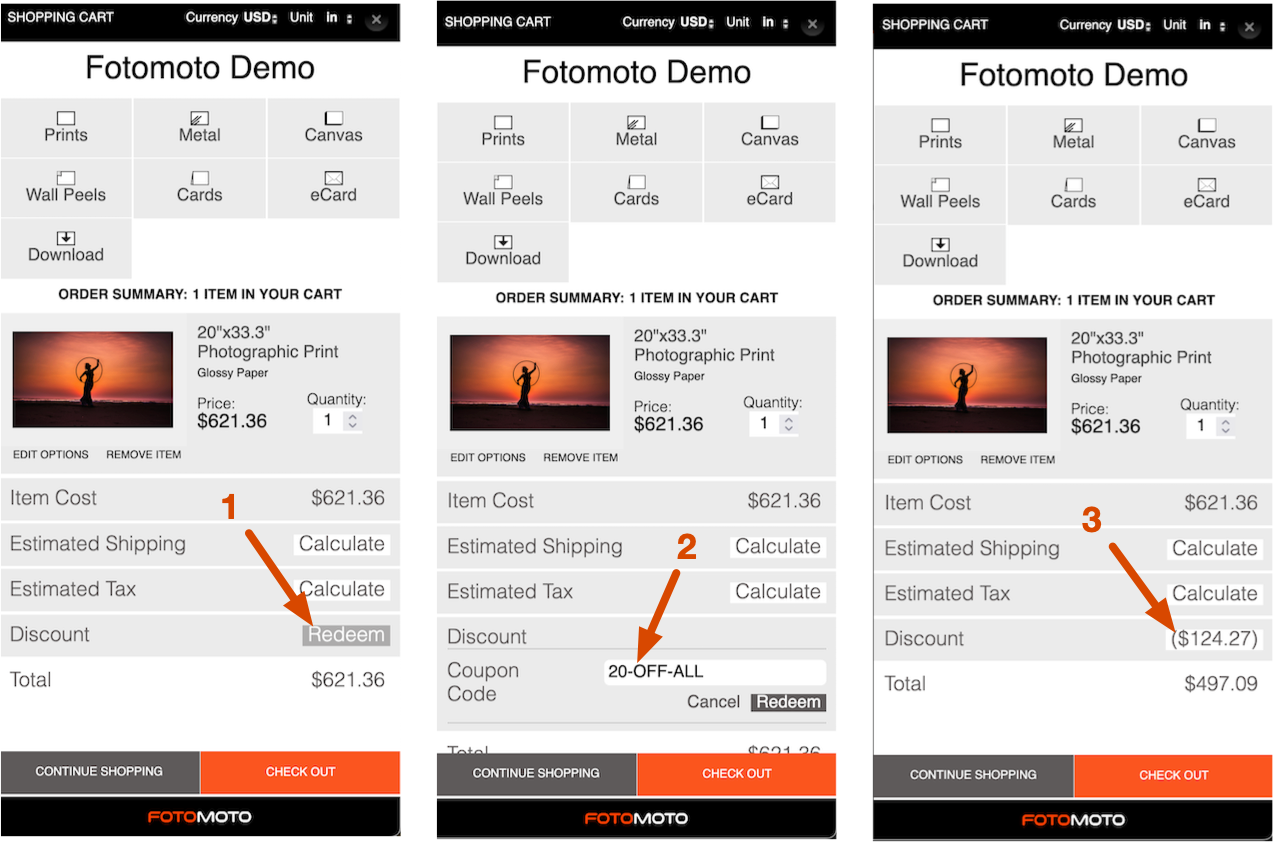The height and width of the screenshot is (842, 1273).
Task: Click the sunset photo thumbnail in left cart
Action: click(93, 380)
